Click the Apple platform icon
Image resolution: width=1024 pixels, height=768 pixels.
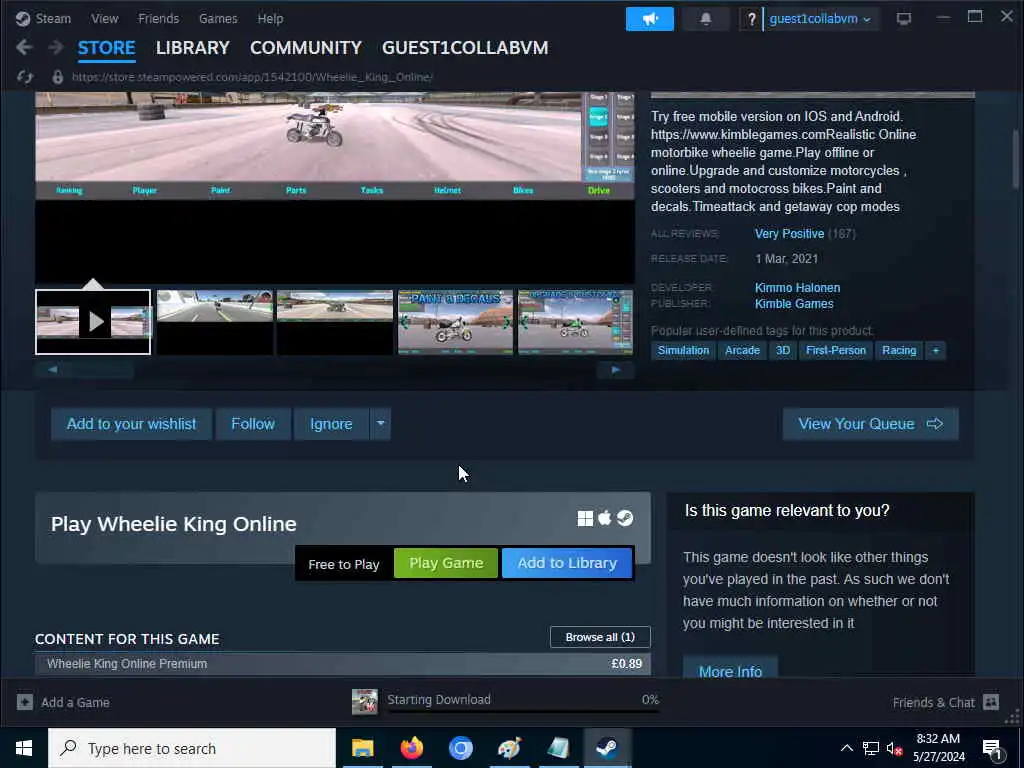pyautogui.click(x=605, y=518)
